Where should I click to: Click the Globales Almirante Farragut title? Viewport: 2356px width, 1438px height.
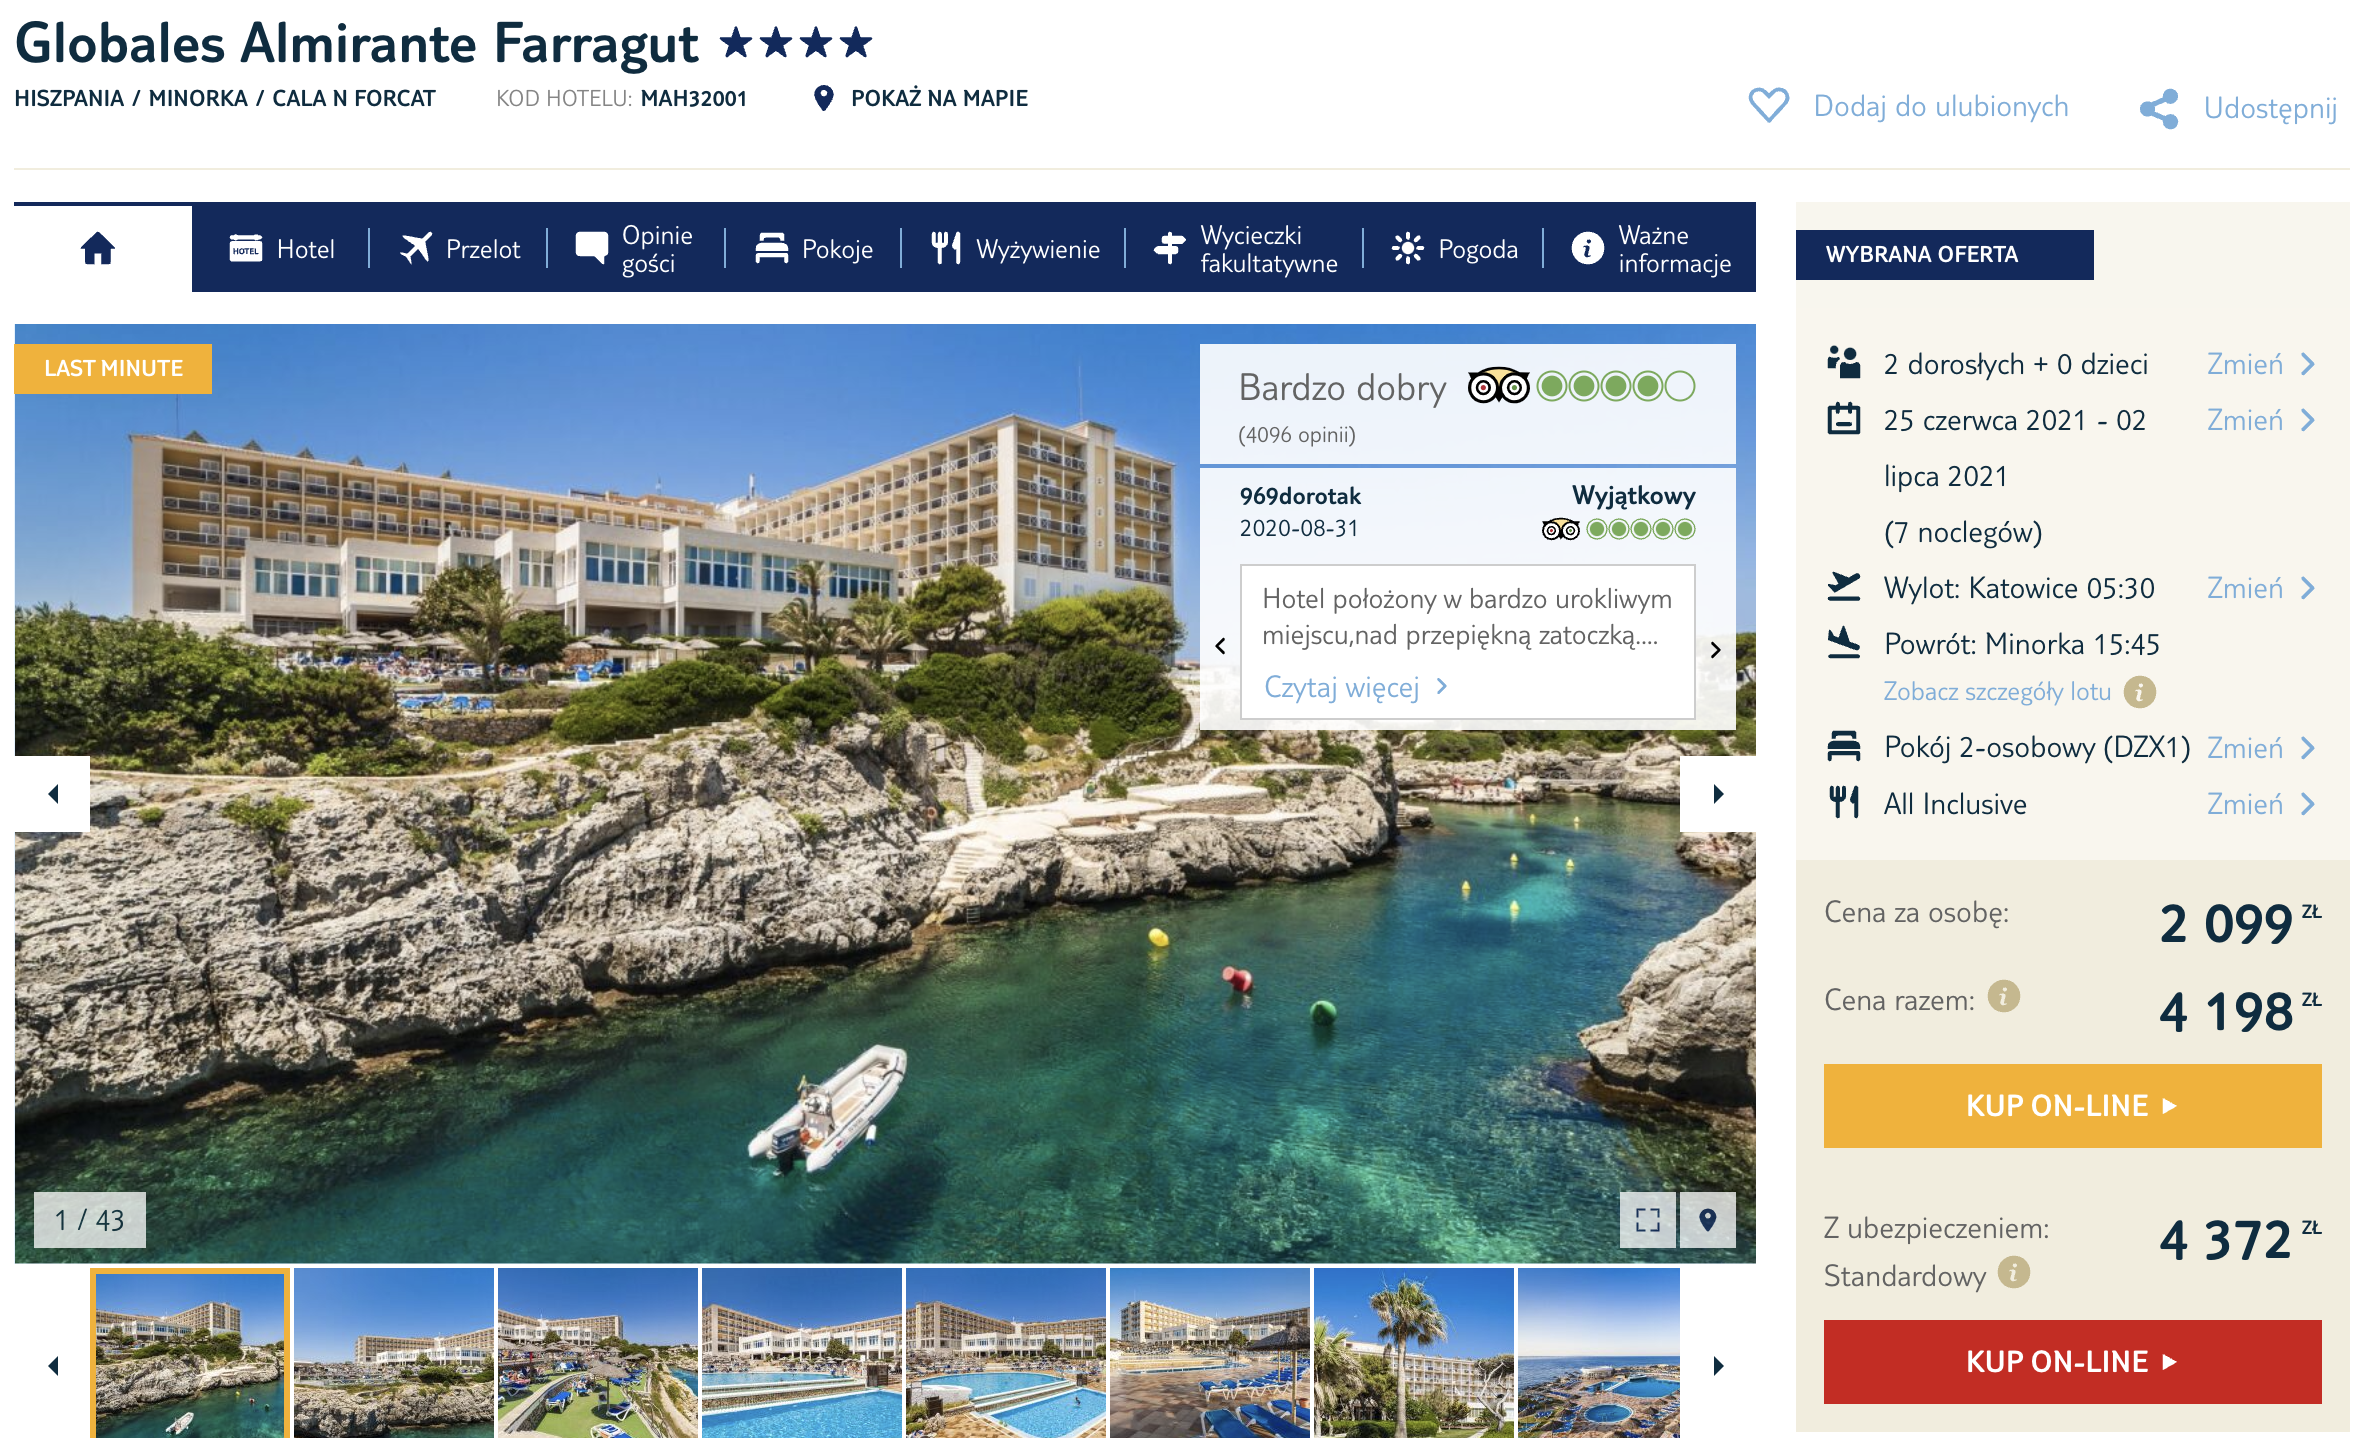click(x=357, y=43)
